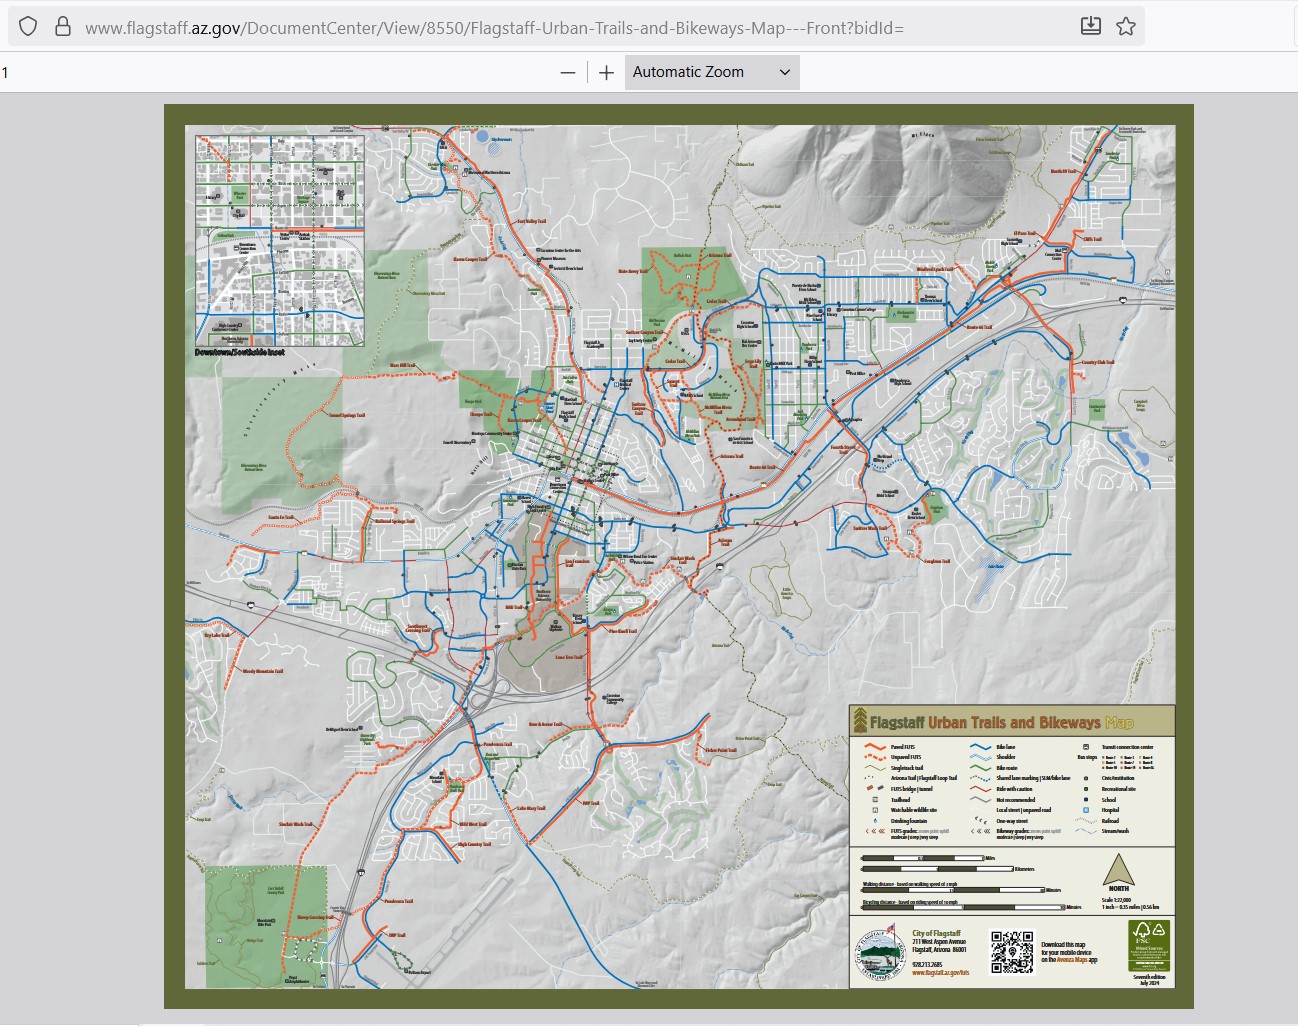Viewport: 1298px width, 1027px height.
Task: Click the tracking protection shield icon
Action: pyautogui.click(x=28, y=27)
